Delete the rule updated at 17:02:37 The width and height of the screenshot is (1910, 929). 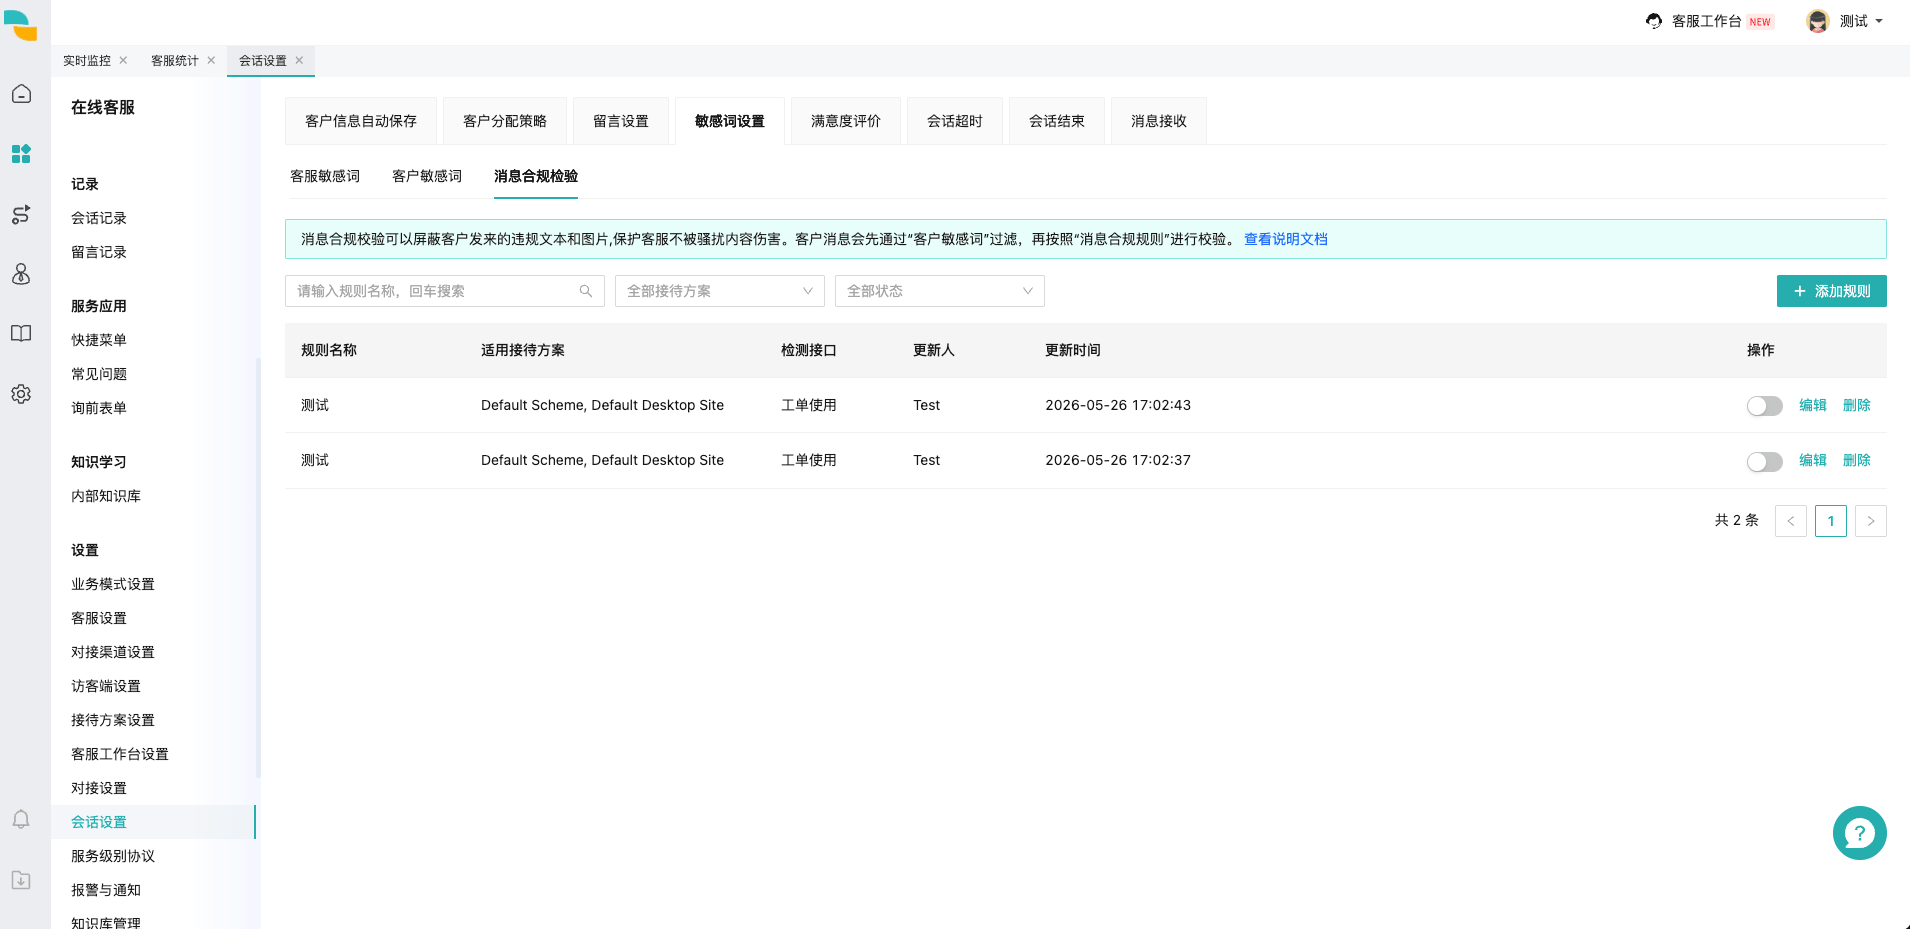tap(1857, 460)
